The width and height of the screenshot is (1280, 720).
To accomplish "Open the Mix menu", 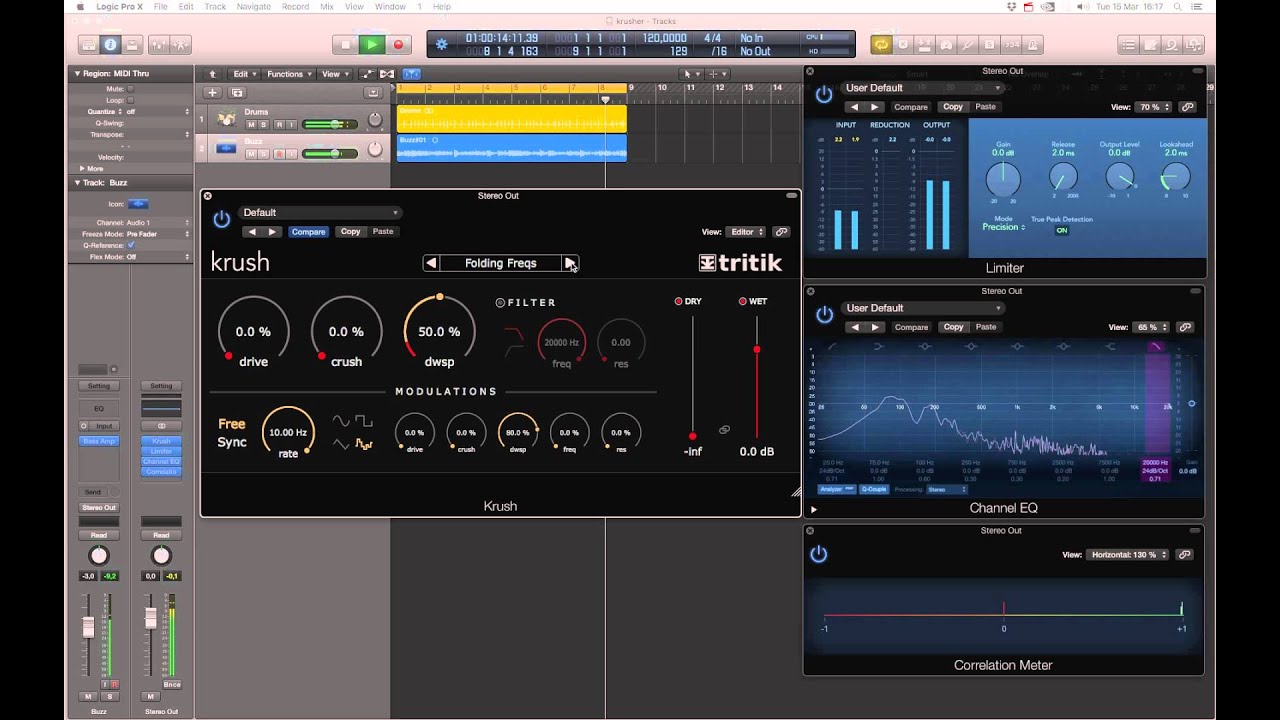I will pyautogui.click(x=327, y=7).
